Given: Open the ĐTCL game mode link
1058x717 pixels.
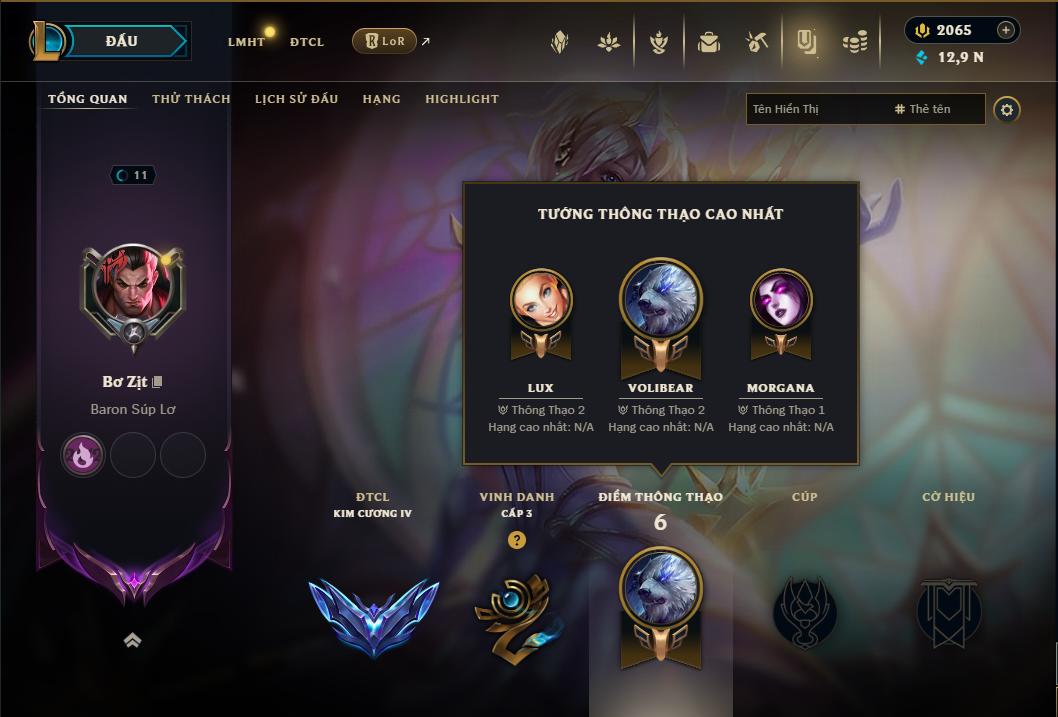Looking at the screenshot, I should [x=307, y=42].
